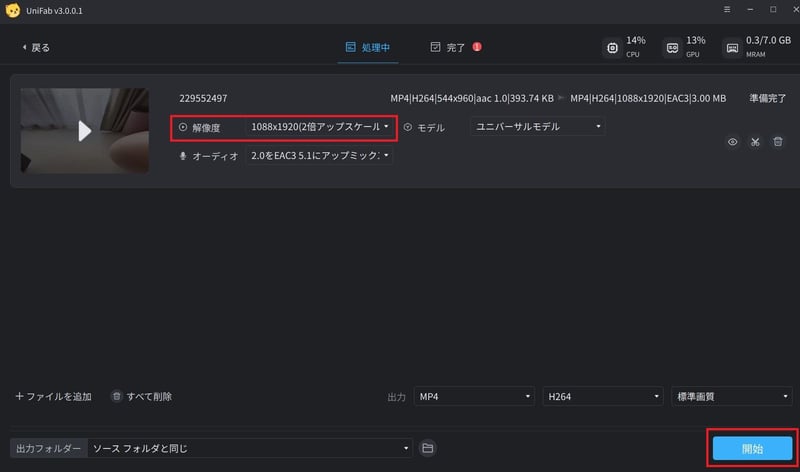Click the MRAM memory icon
Viewport: 800px width, 472px height.
(x=732, y=47)
